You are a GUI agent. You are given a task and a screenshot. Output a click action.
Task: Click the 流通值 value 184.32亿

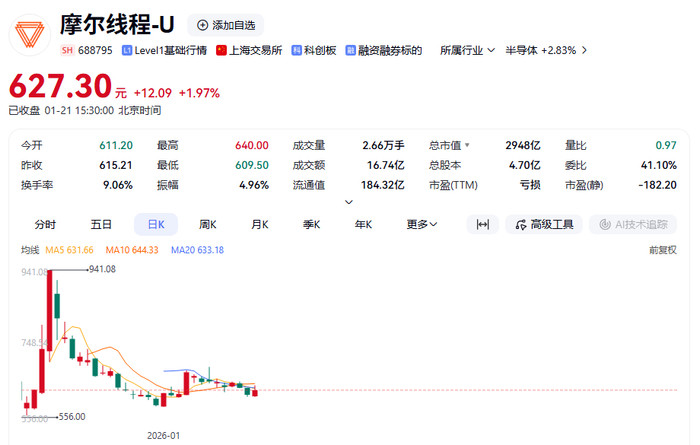(x=383, y=185)
